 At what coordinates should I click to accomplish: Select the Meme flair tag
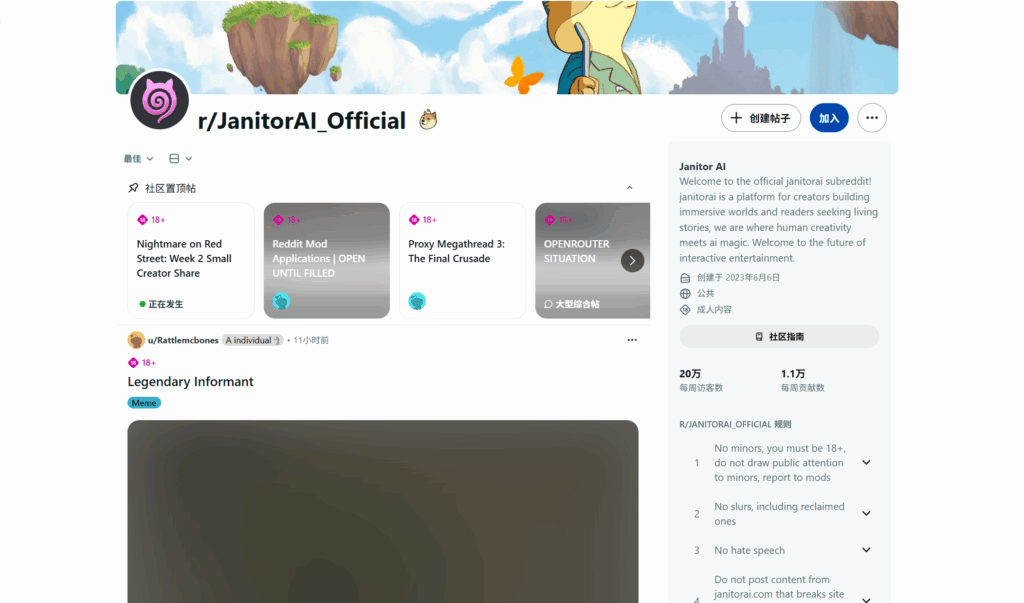tap(144, 403)
